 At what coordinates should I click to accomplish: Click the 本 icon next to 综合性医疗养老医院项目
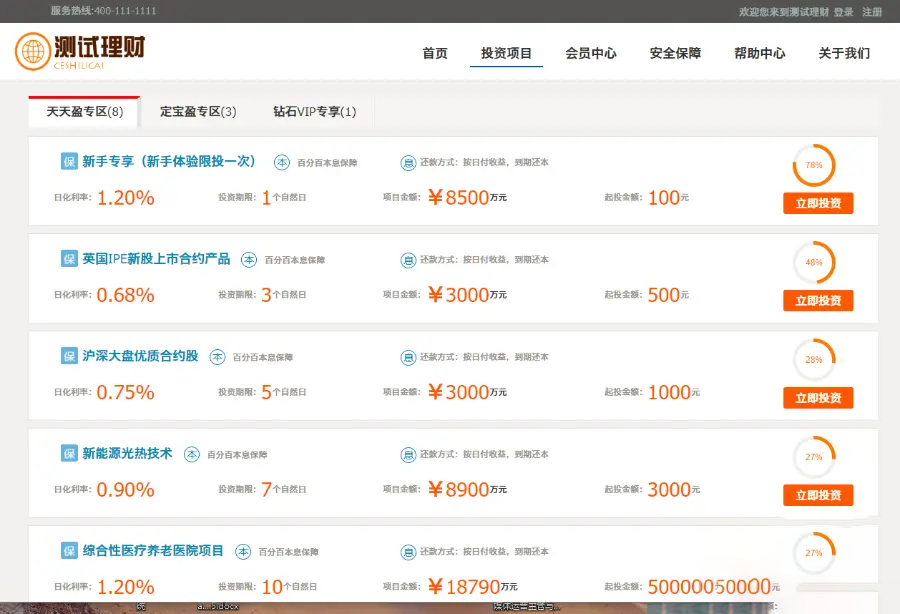click(x=244, y=551)
